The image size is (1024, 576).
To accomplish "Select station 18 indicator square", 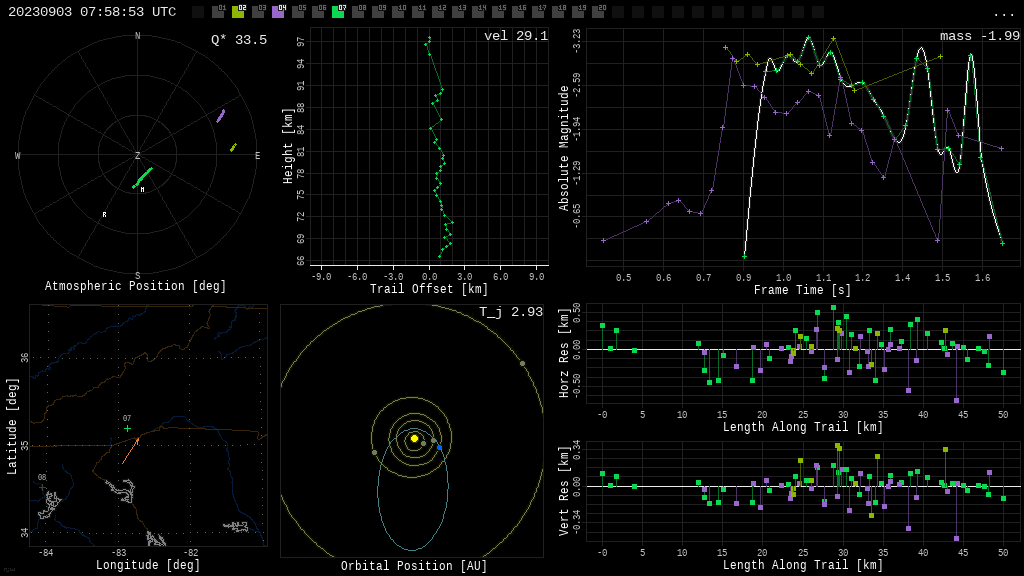I will (558, 11).
